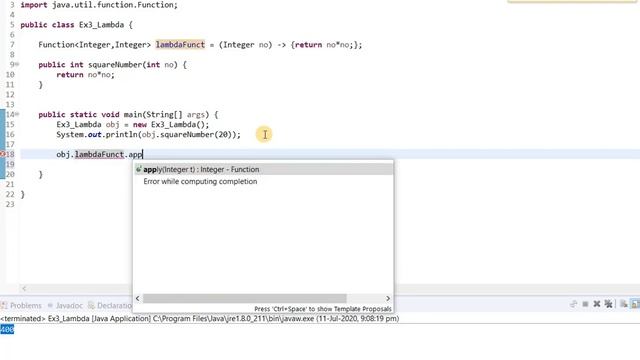
Task: Click the selected '400' console output
Action: [x=7, y=329]
